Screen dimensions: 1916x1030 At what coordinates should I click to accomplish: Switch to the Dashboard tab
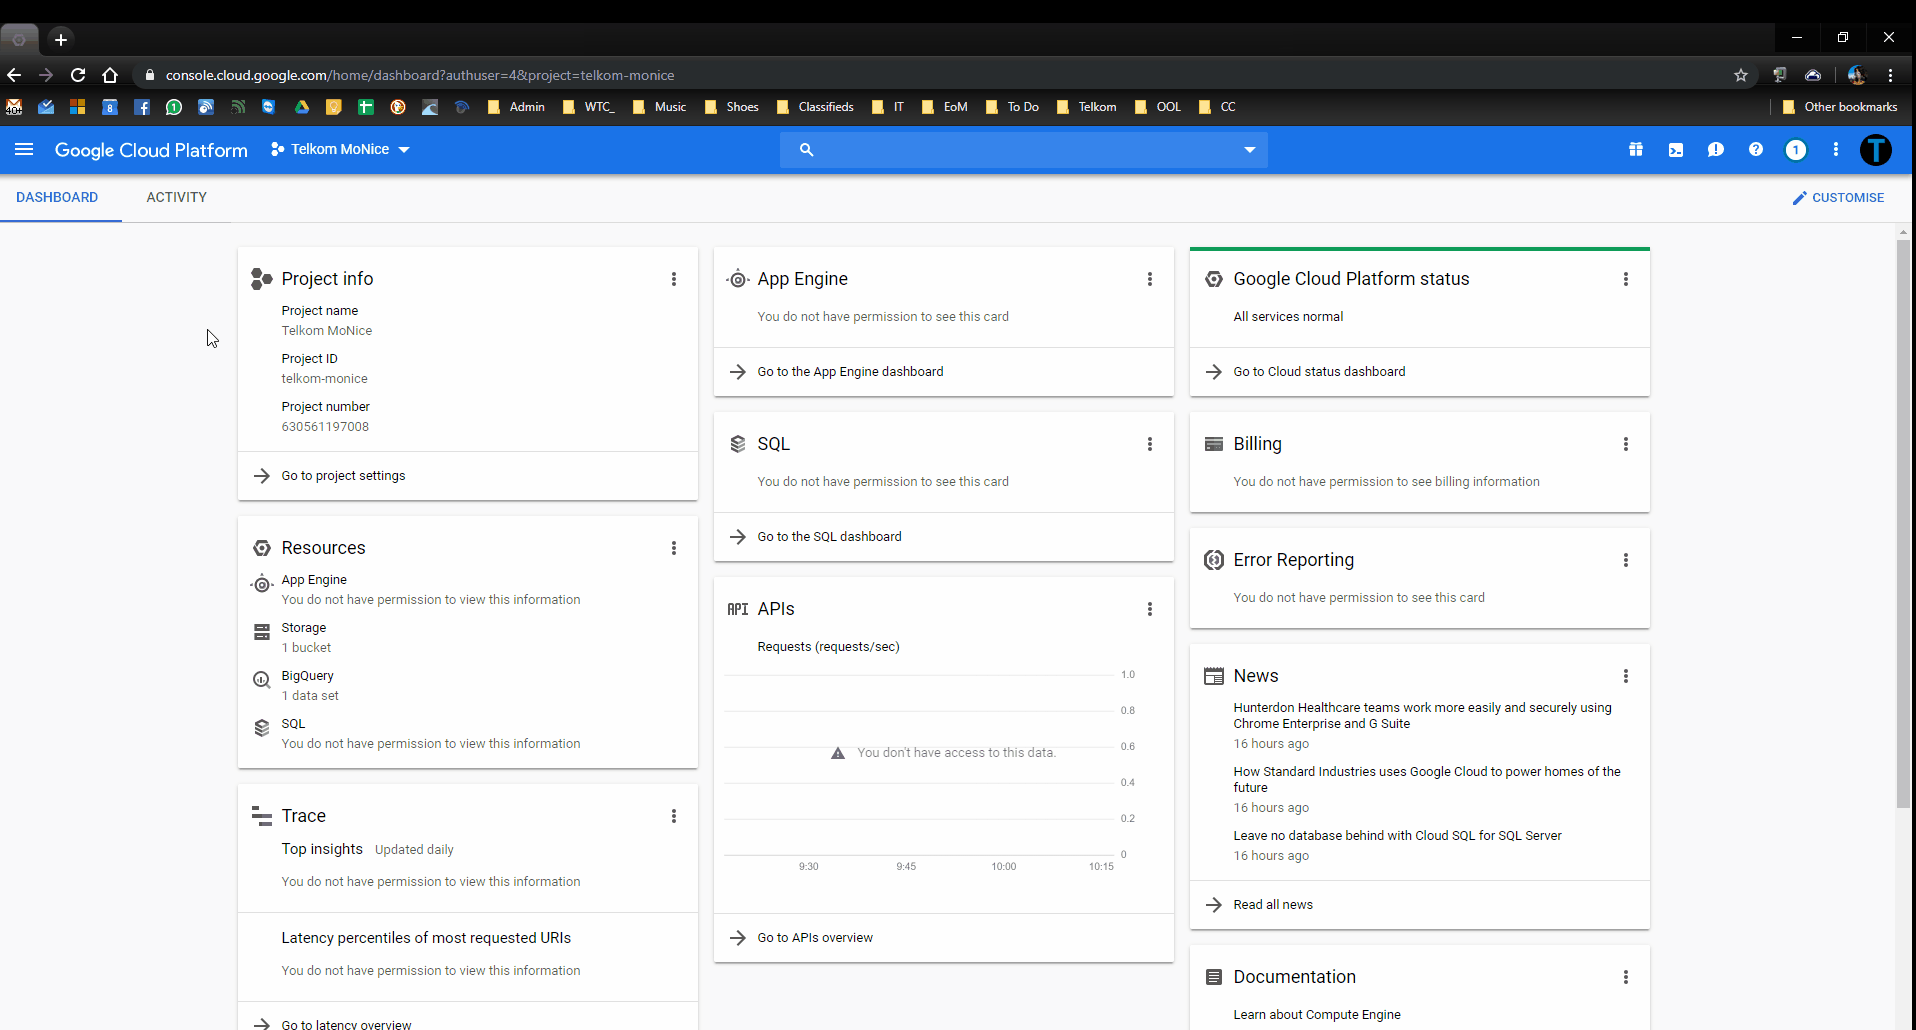pos(57,198)
